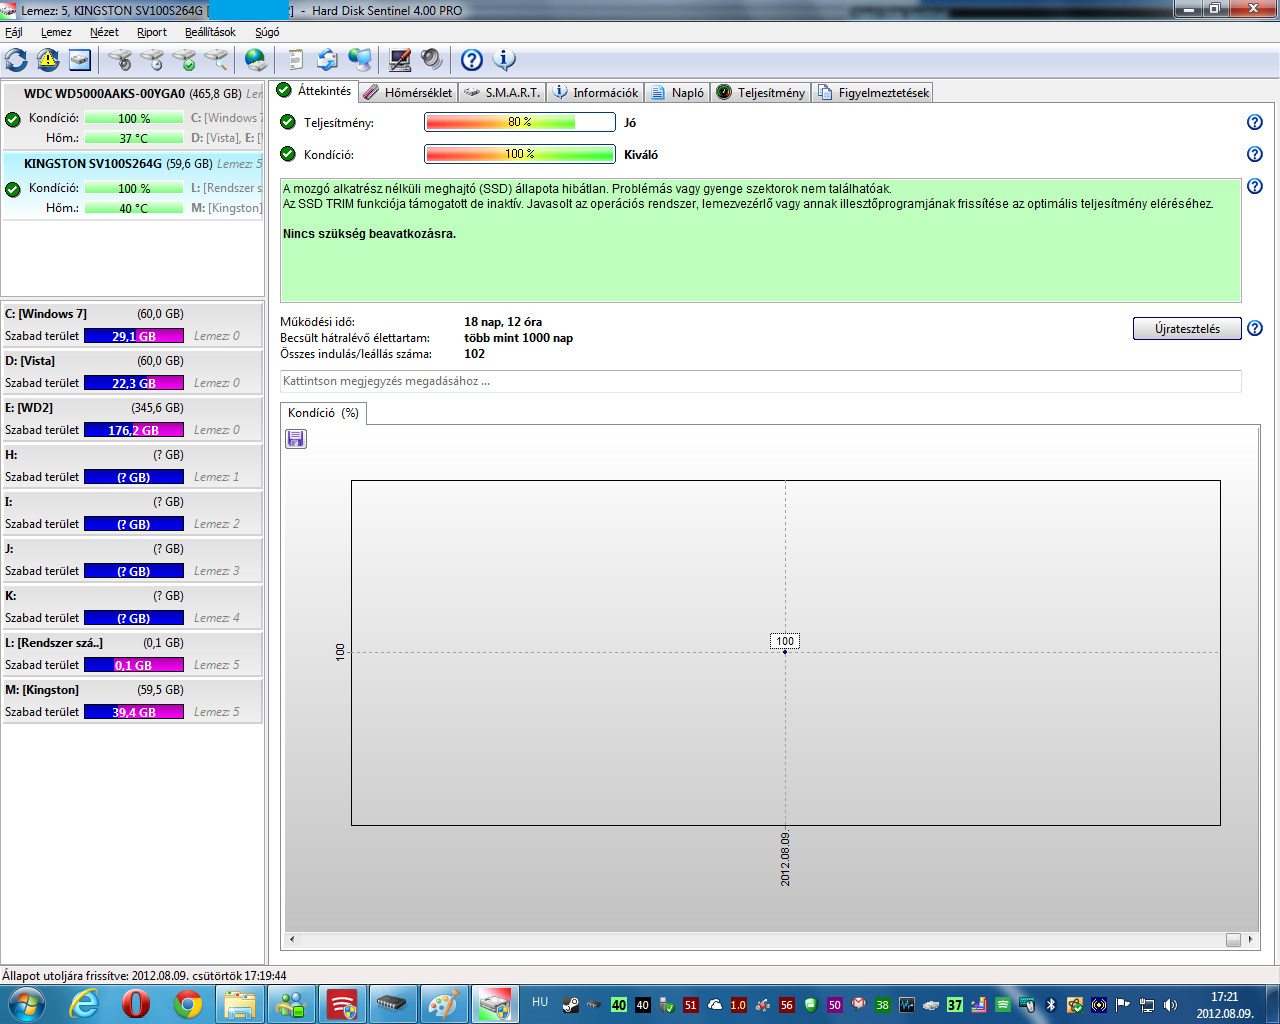
Task: Select the Kondíció (%) graph tab
Action: coord(323,412)
